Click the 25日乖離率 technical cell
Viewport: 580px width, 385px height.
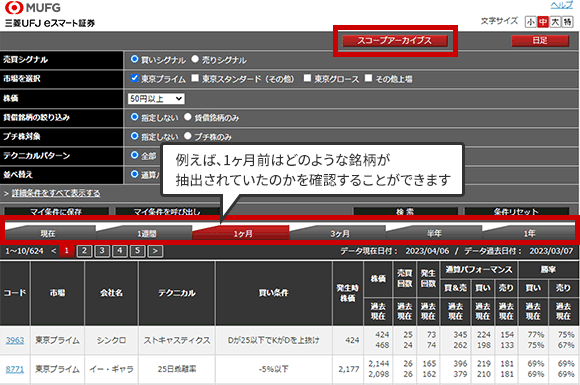[x=177, y=369]
